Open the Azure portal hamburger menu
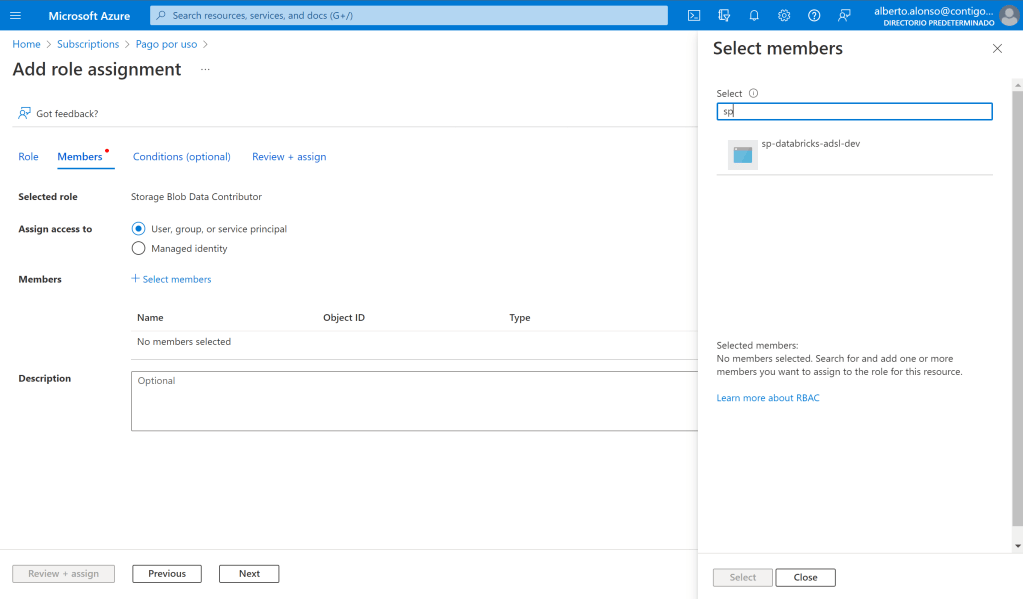The width and height of the screenshot is (1023, 599). 15,15
